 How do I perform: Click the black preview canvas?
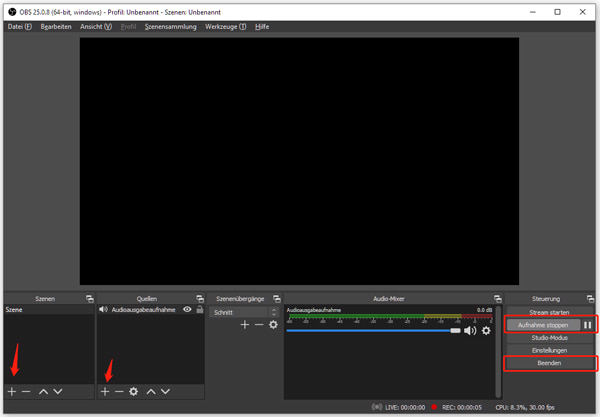click(x=299, y=161)
